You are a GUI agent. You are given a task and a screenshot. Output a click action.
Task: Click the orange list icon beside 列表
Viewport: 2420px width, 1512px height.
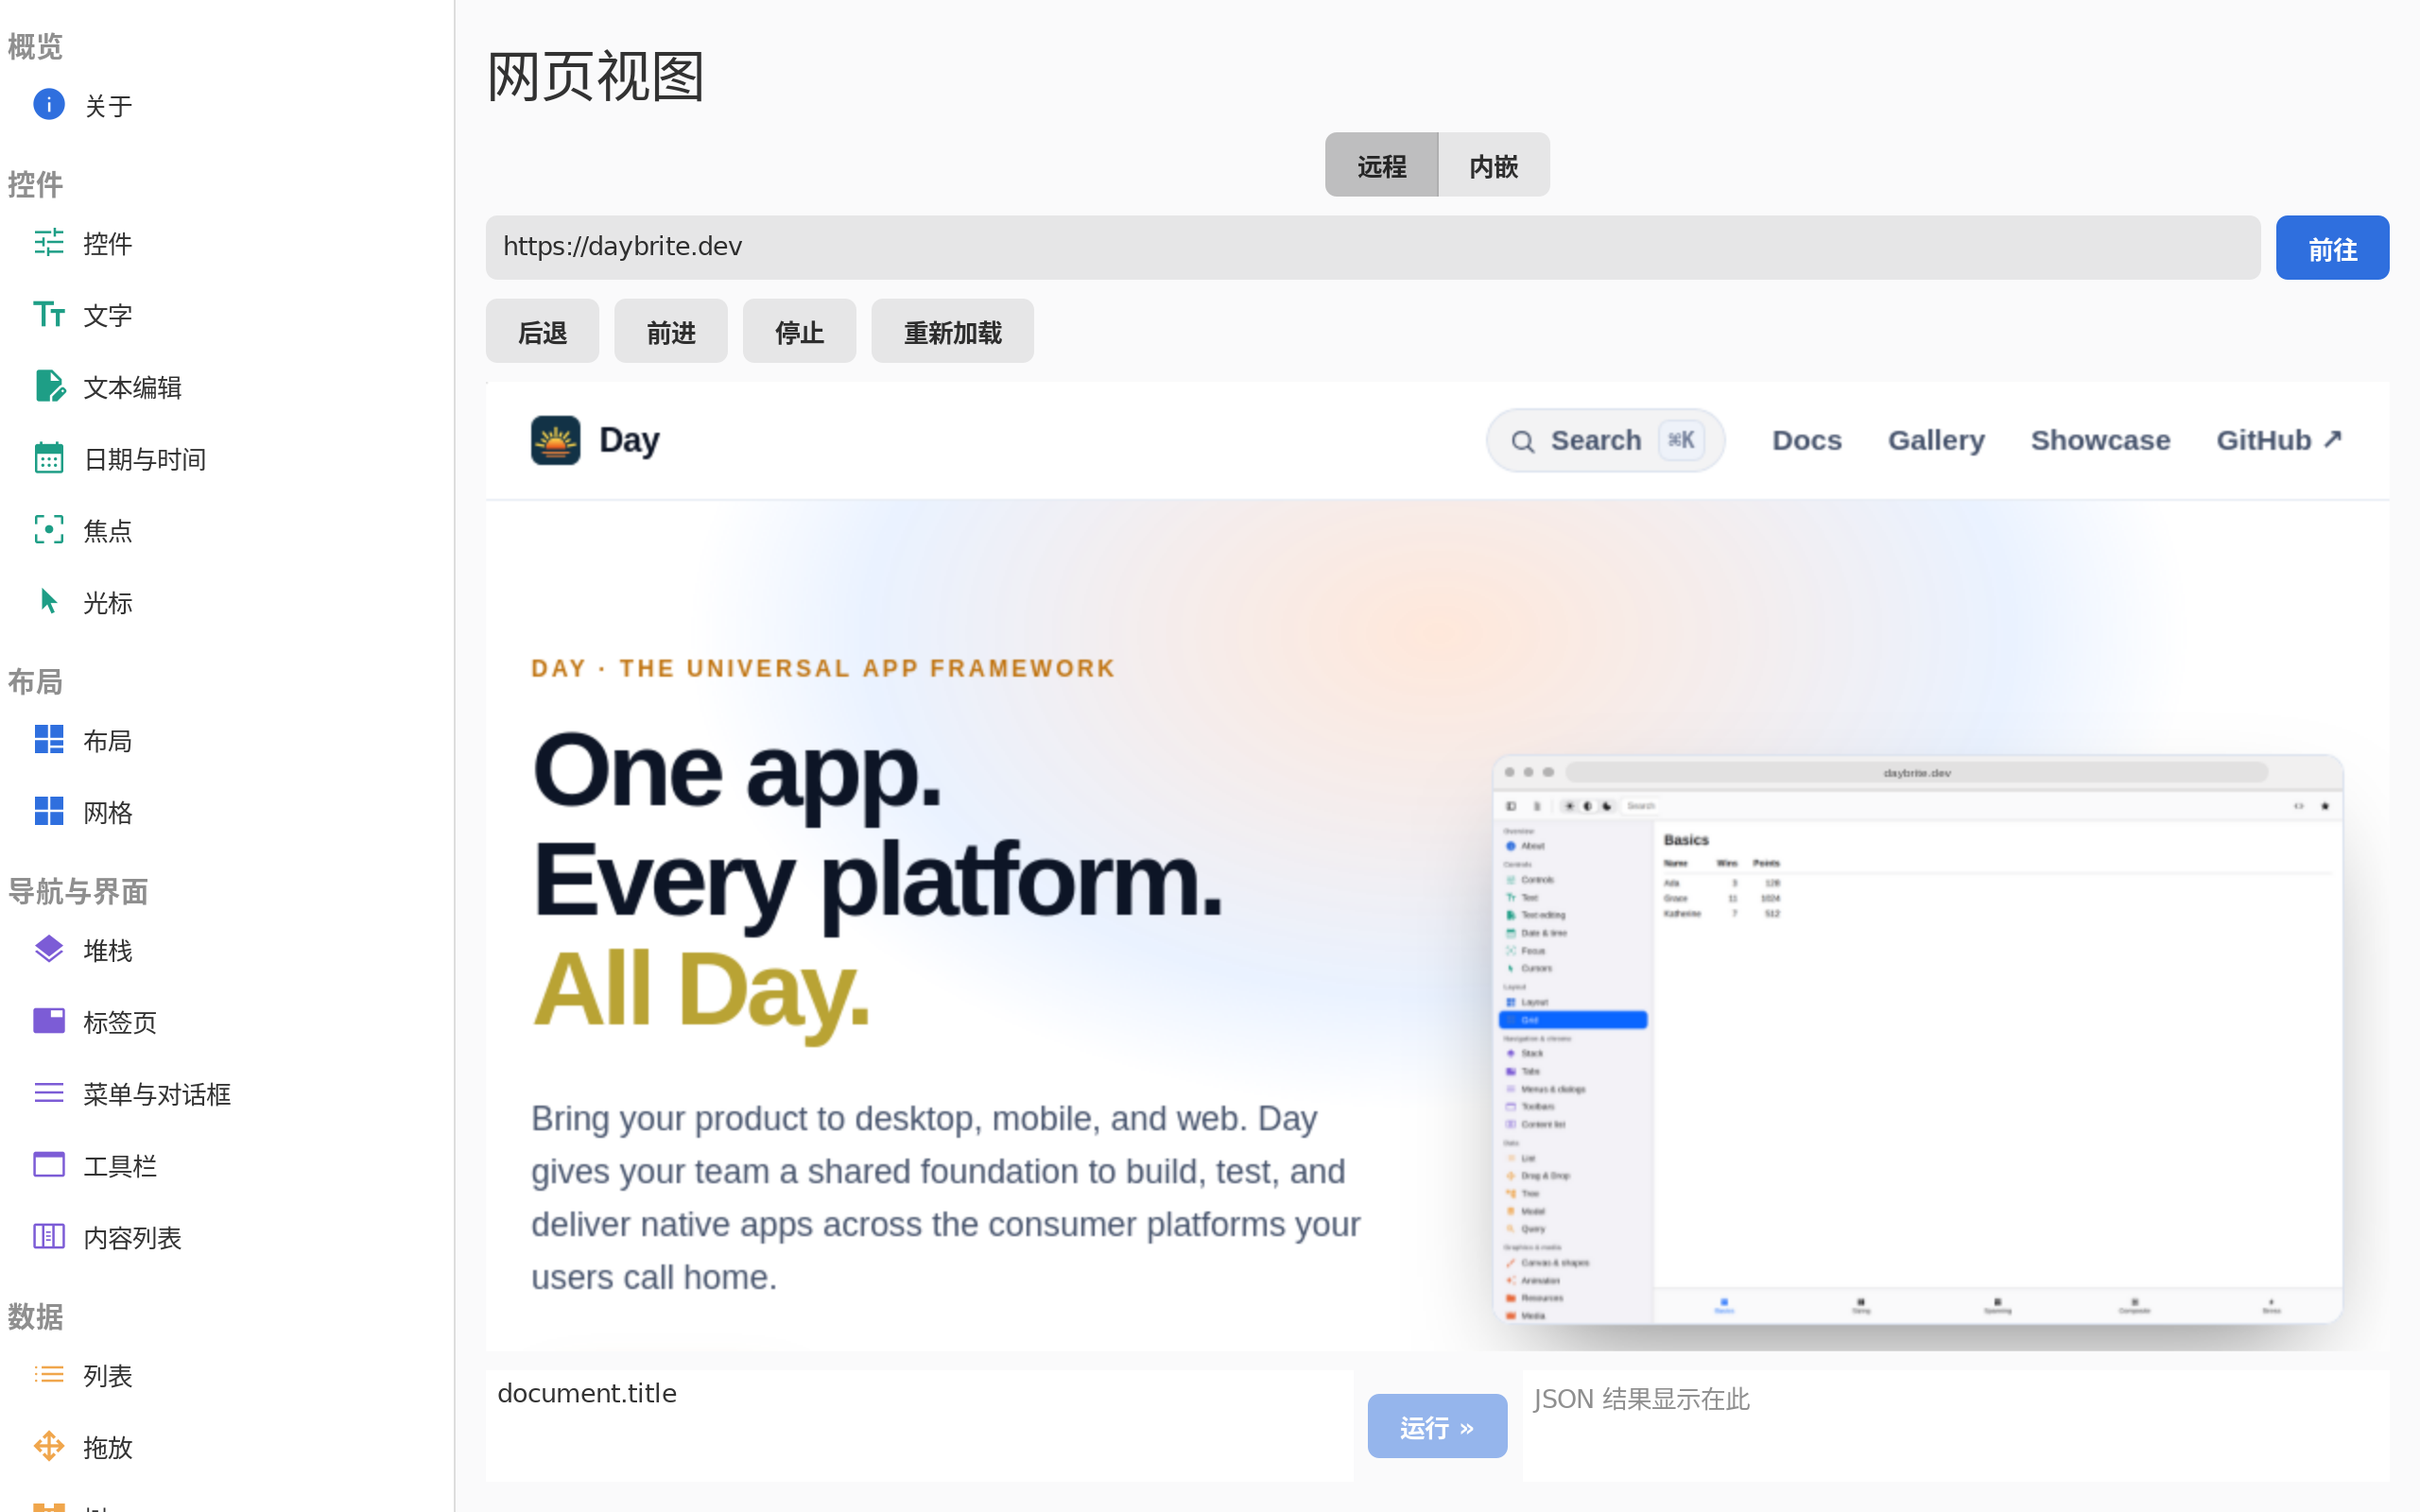[48, 1374]
